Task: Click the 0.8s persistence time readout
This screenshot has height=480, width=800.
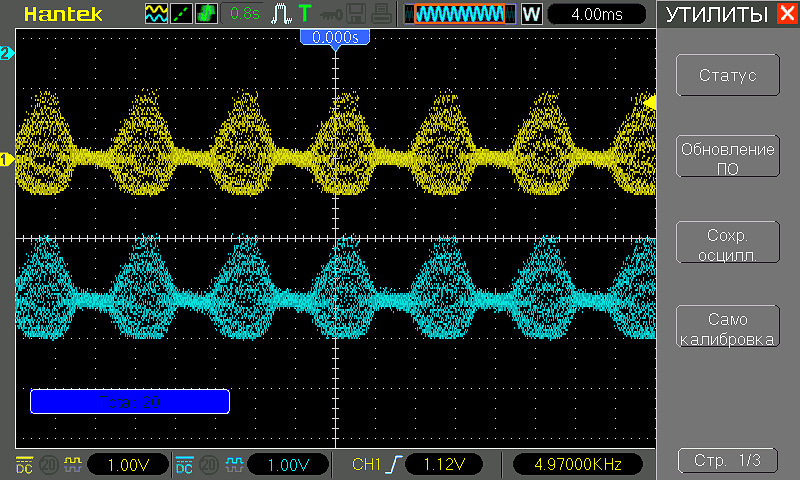Action: 244,14
